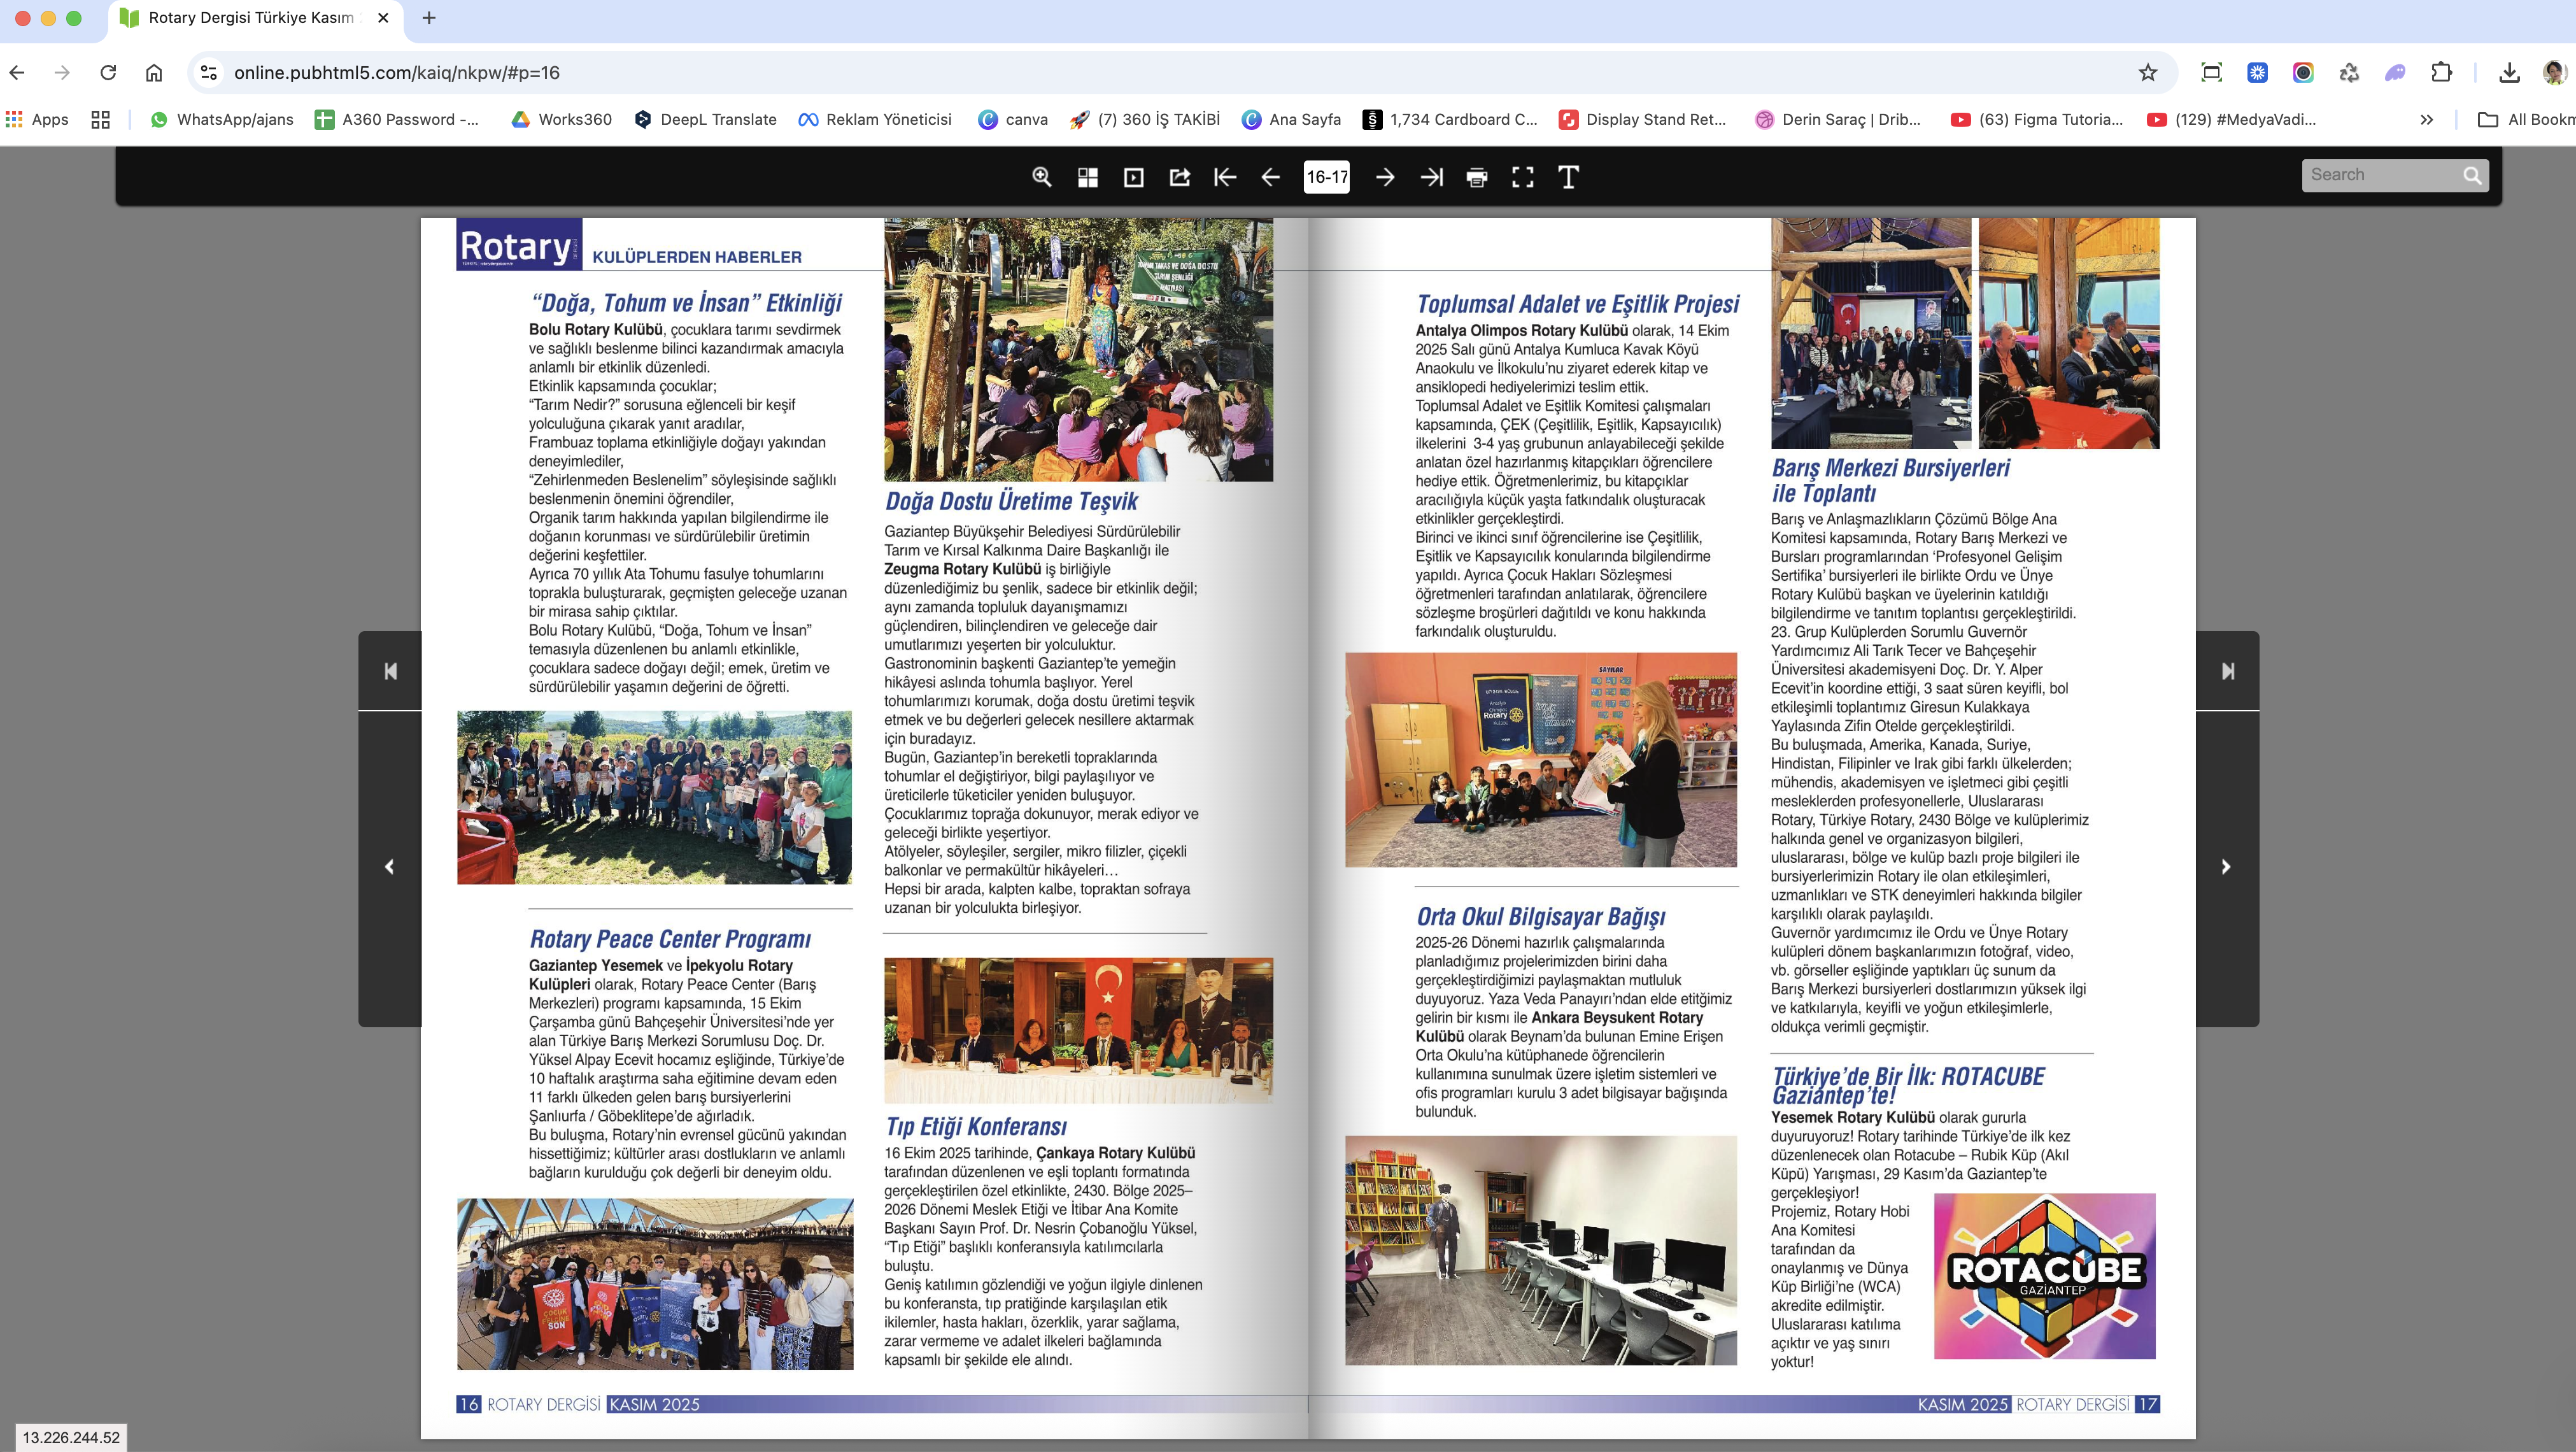Open the thumbnails grid view
The height and width of the screenshot is (1452, 2576).
pyautogui.click(x=1088, y=177)
